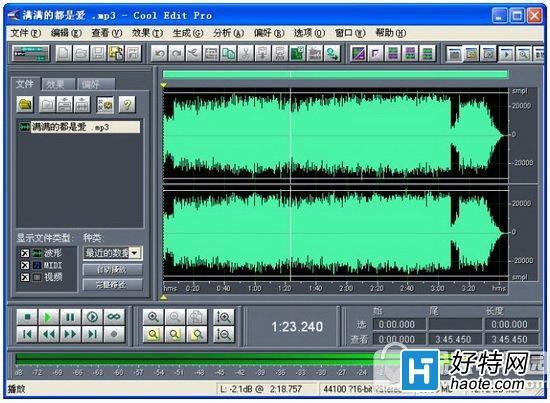Stop playback with the Stop button
The height and width of the screenshot is (403, 550).
[27, 317]
